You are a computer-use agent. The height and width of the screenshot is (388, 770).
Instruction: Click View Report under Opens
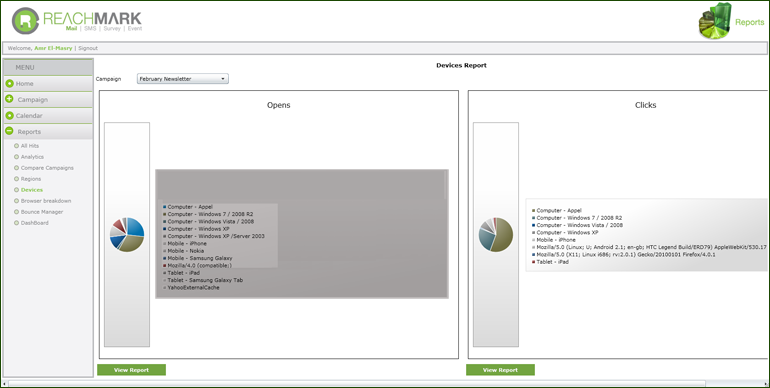[x=131, y=370]
